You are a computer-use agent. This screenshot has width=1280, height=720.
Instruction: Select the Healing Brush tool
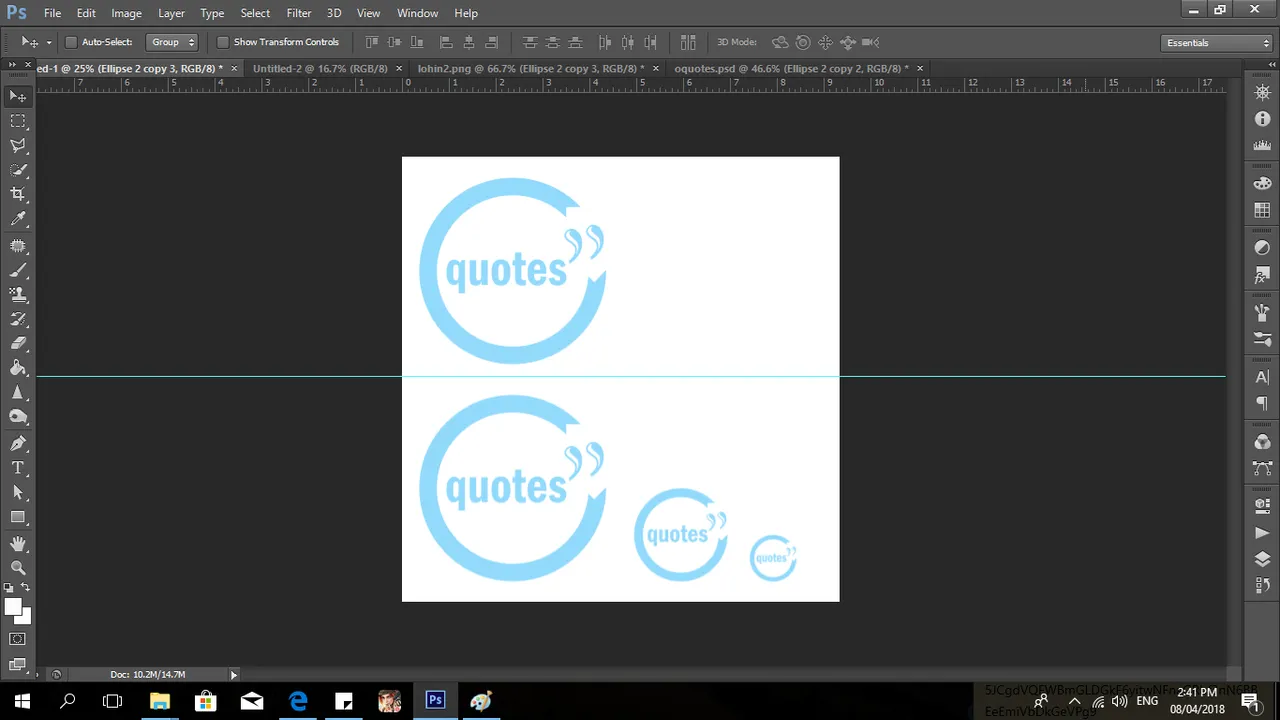pos(18,245)
